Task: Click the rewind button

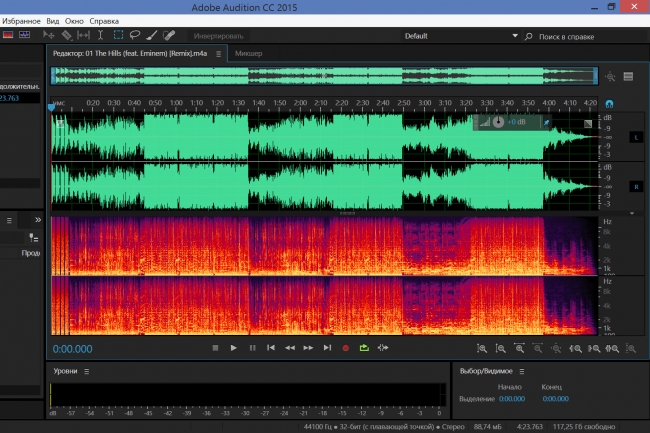Action: click(290, 348)
